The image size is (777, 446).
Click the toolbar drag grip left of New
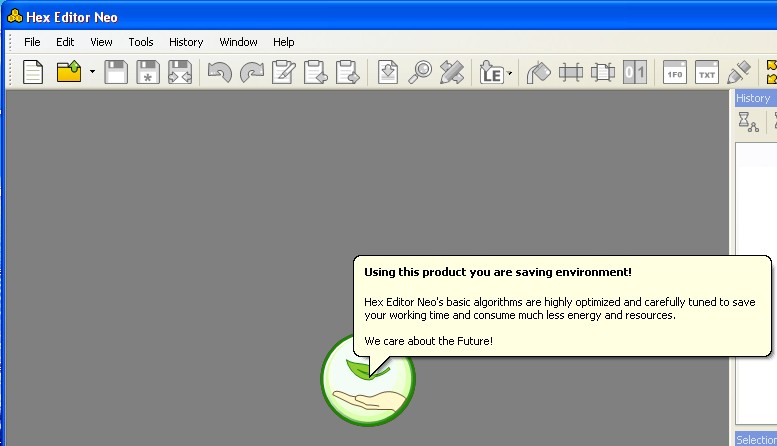click(10, 72)
